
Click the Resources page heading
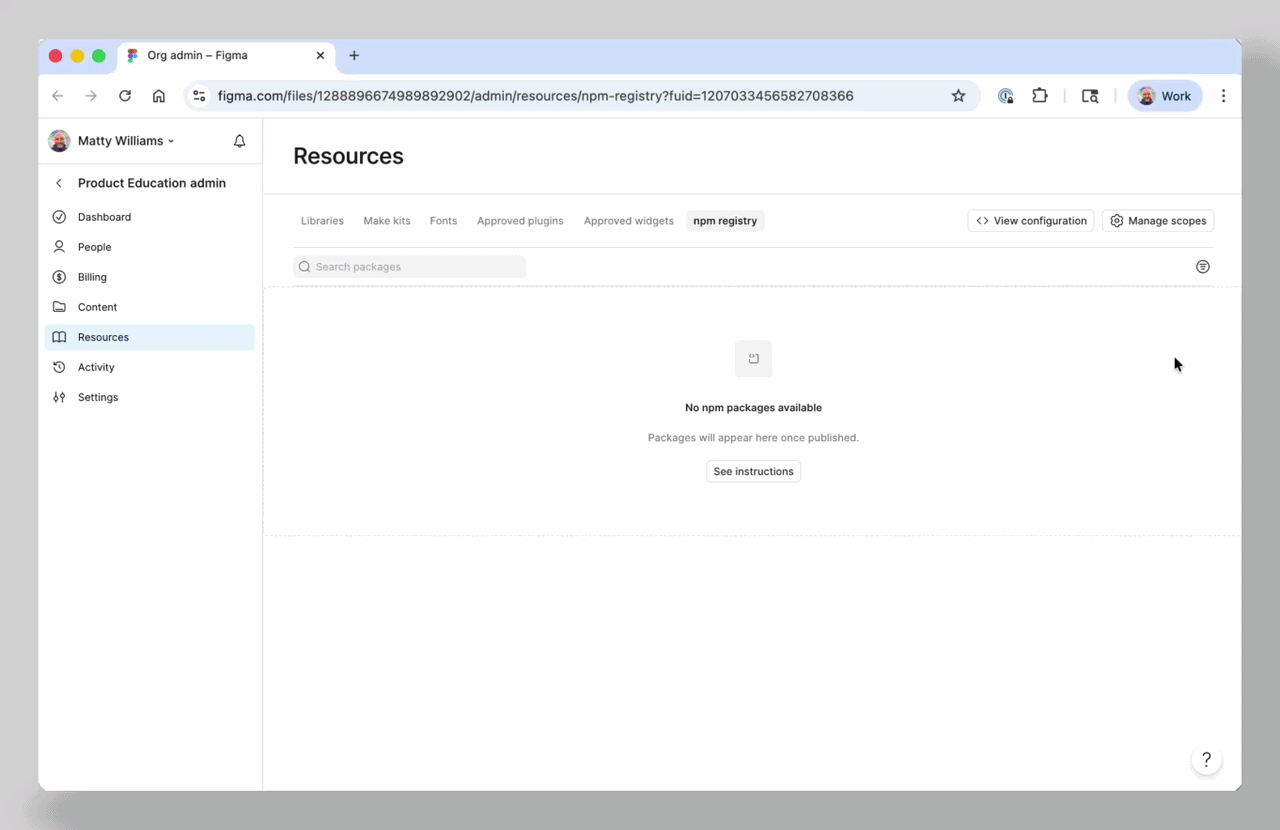[x=348, y=156]
